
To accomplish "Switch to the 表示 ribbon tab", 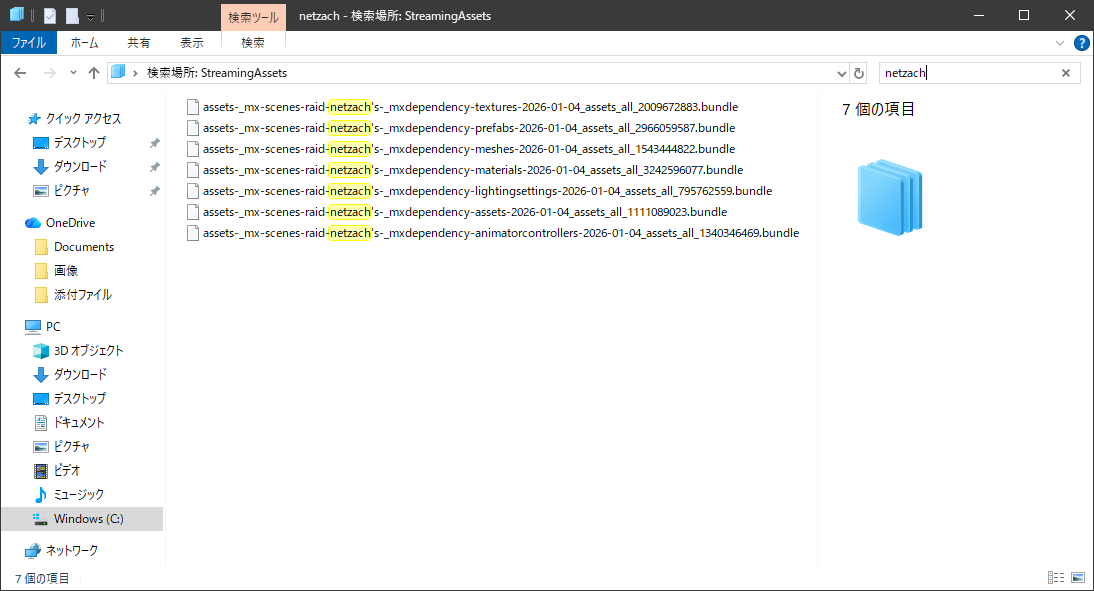I will pyautogui.click(x=192, y=43).
